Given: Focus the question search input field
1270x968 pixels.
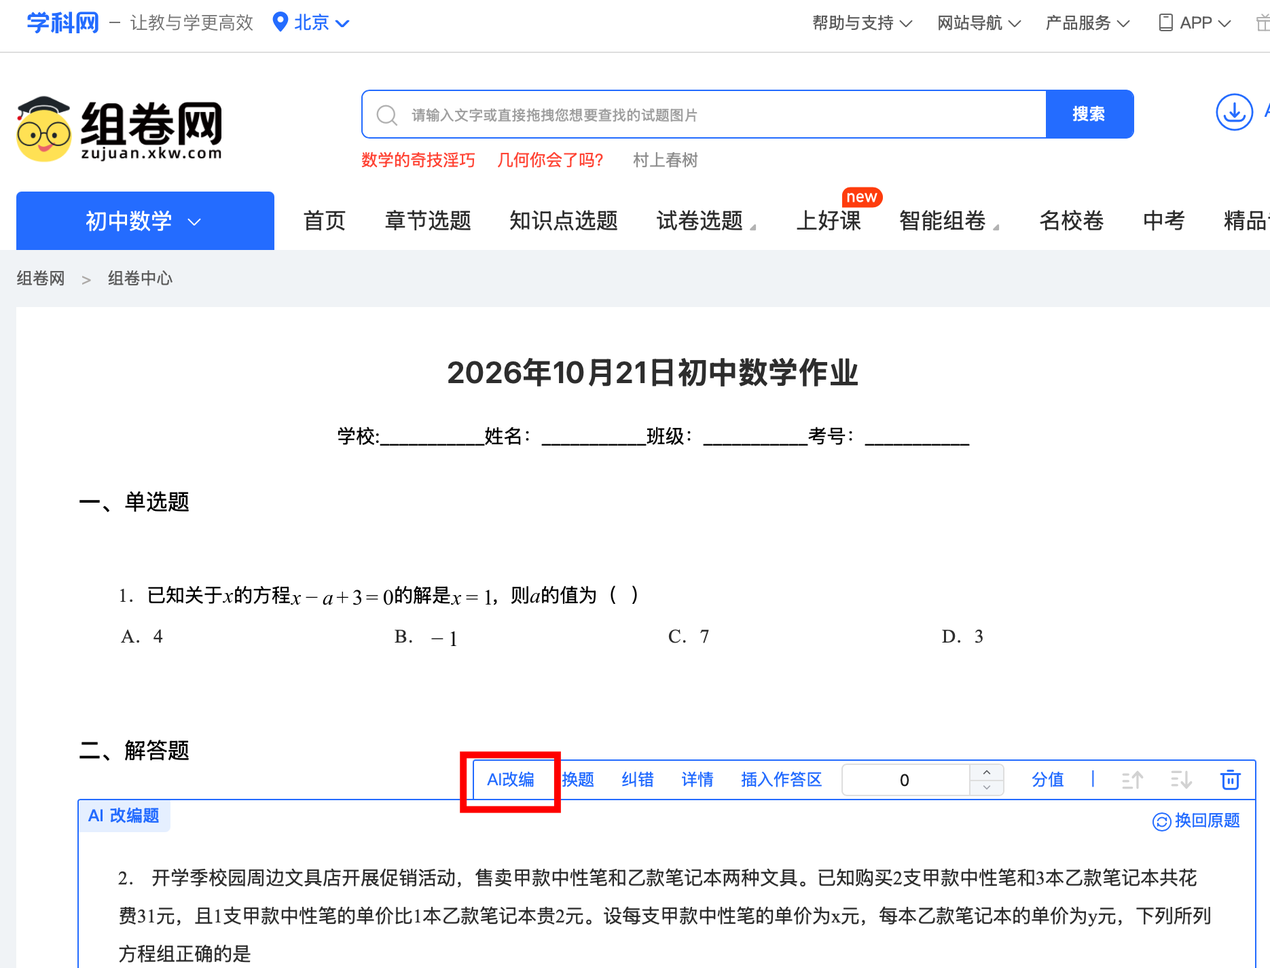Looking at the screenshot, I should tap(704, 114).
